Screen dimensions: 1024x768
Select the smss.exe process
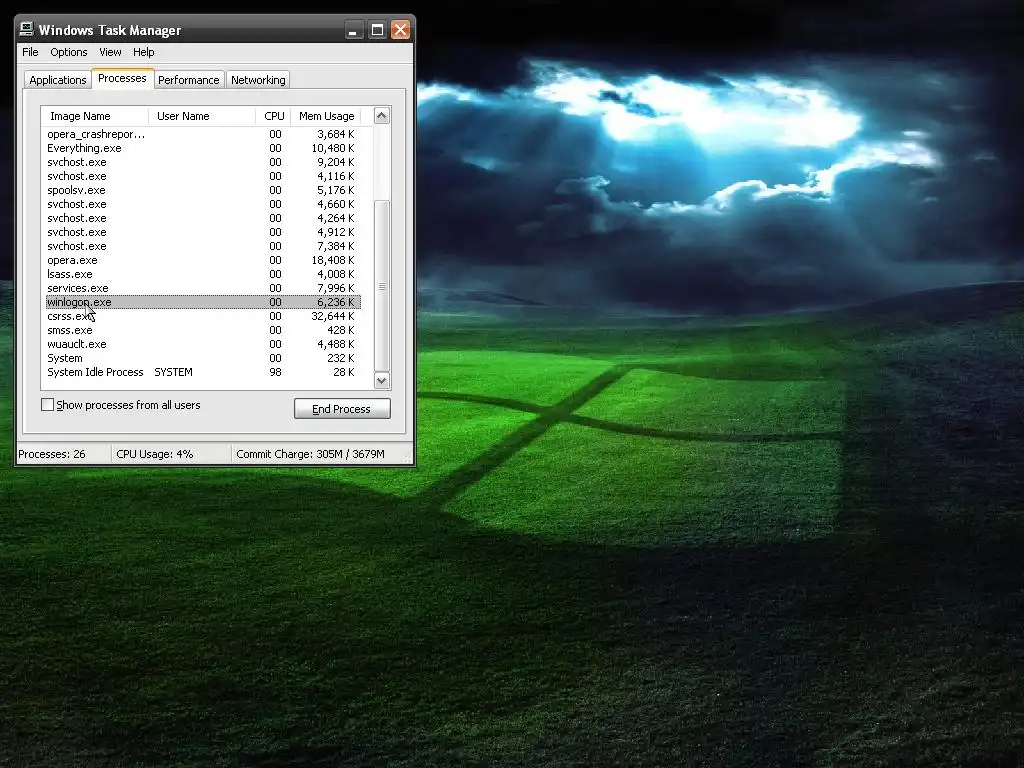pyautogui.click(x=203, y=330)
